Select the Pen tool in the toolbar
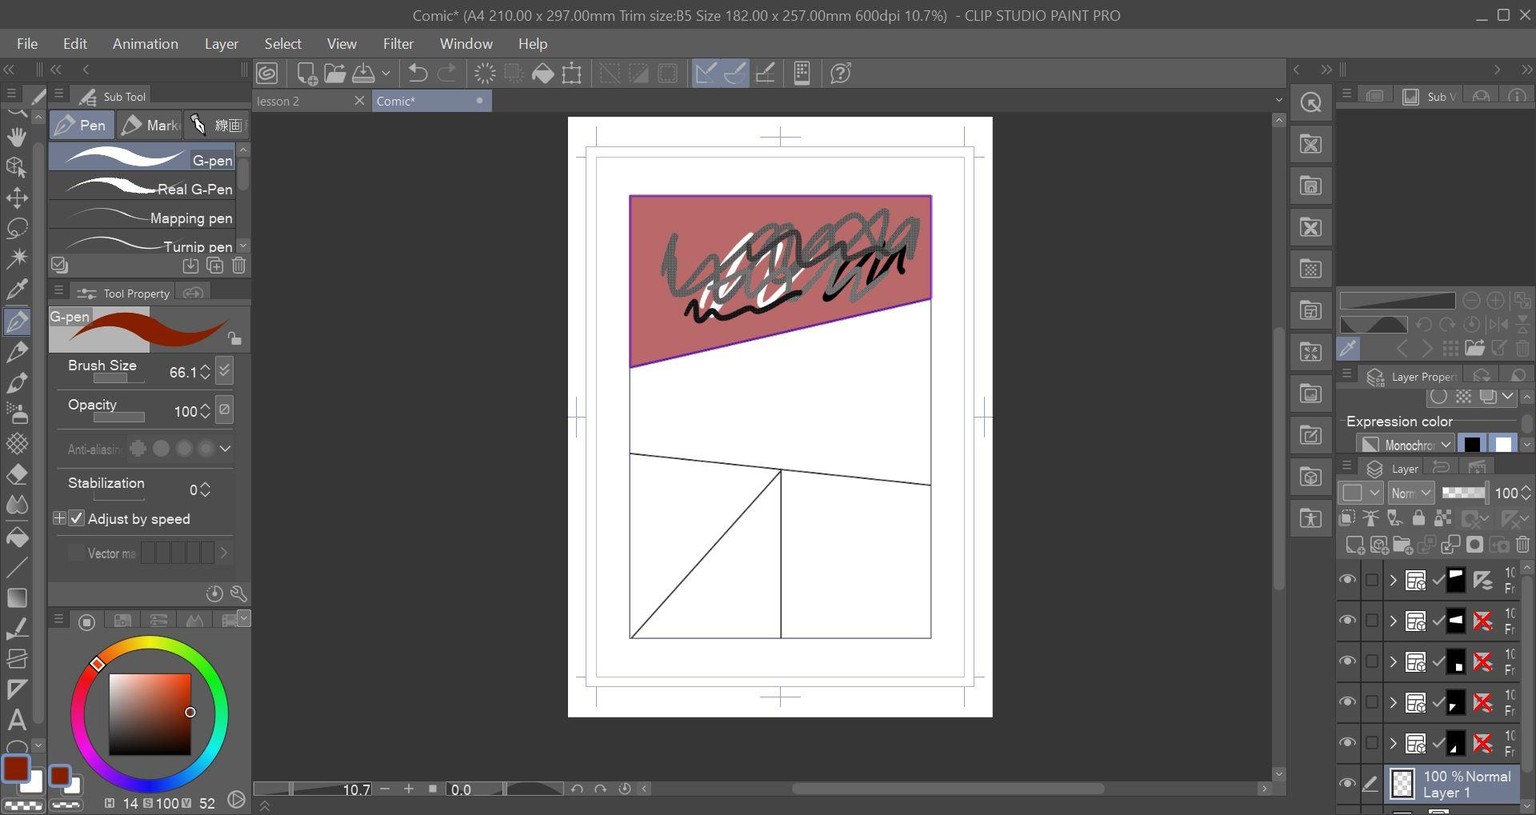This screenshot has width=1536, height=815. pyautogui.click(x=17, y=321)
